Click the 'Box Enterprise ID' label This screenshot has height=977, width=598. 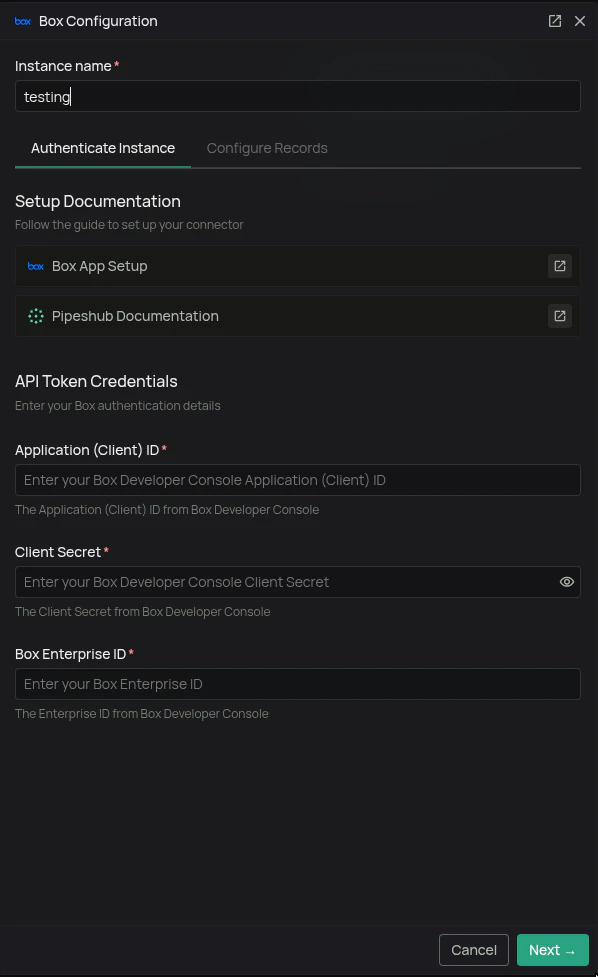[x=70, y=654]
